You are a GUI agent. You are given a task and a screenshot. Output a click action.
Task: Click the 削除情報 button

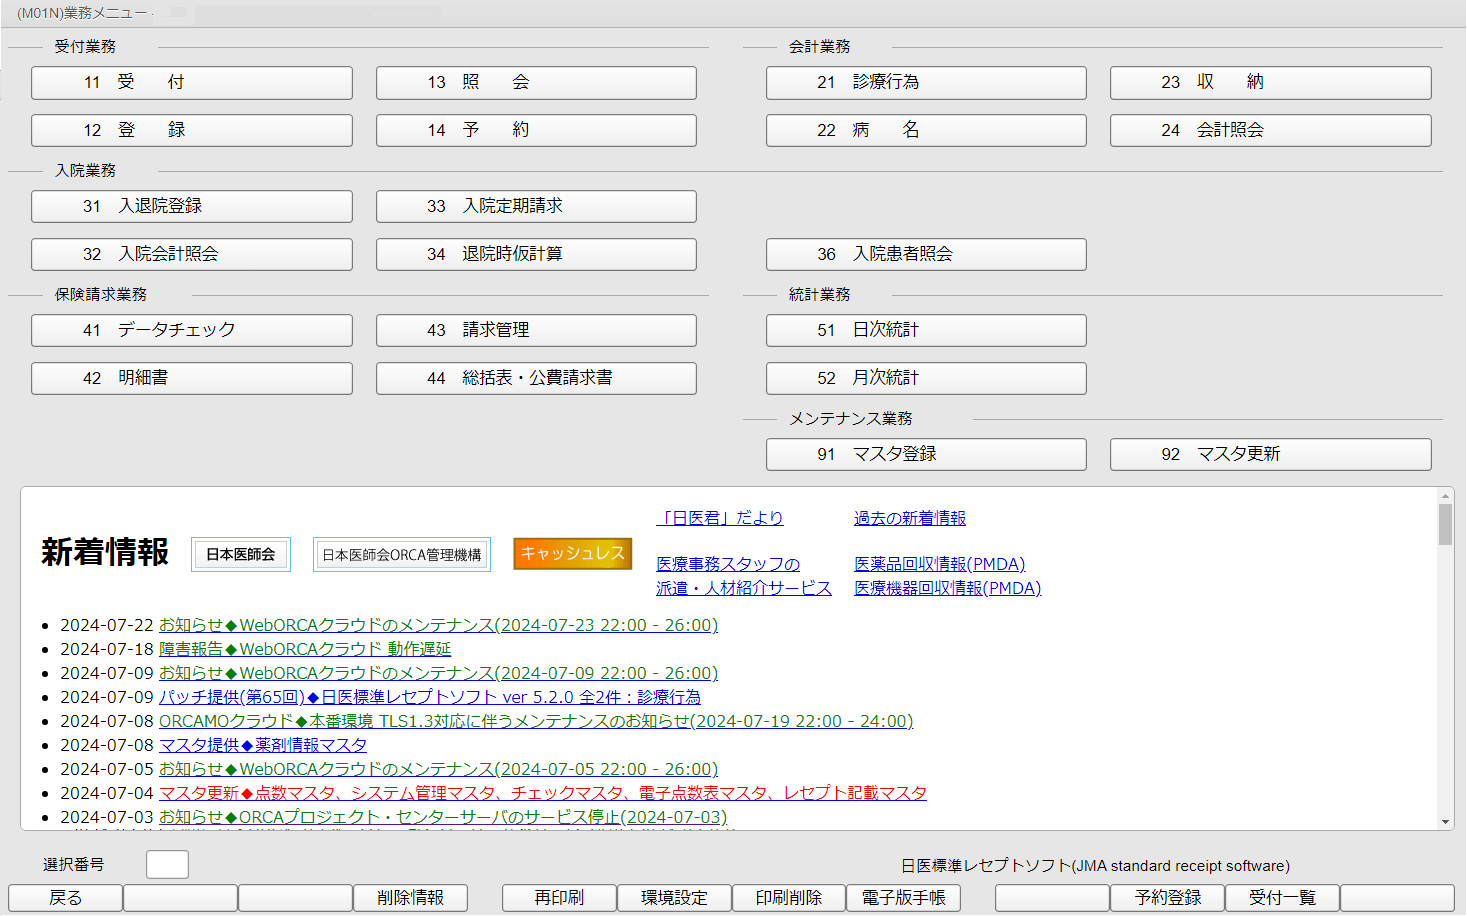point(410,898)
